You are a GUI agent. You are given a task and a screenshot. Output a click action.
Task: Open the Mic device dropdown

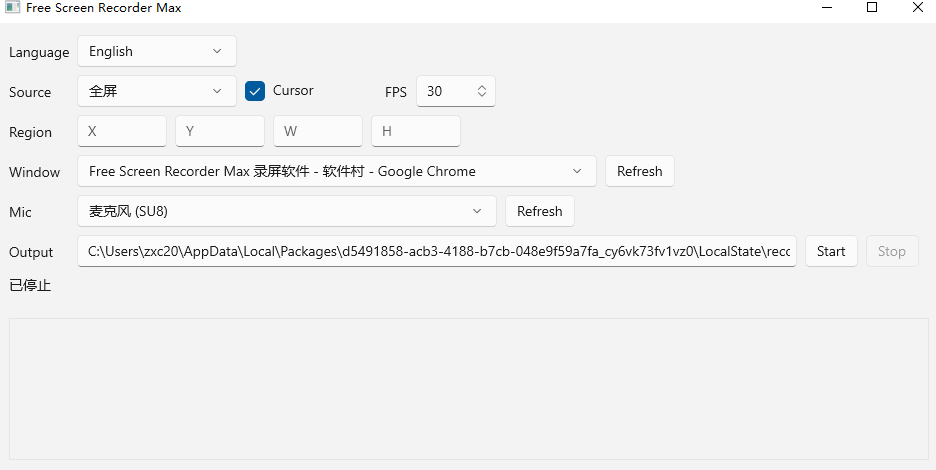point(286,211)
